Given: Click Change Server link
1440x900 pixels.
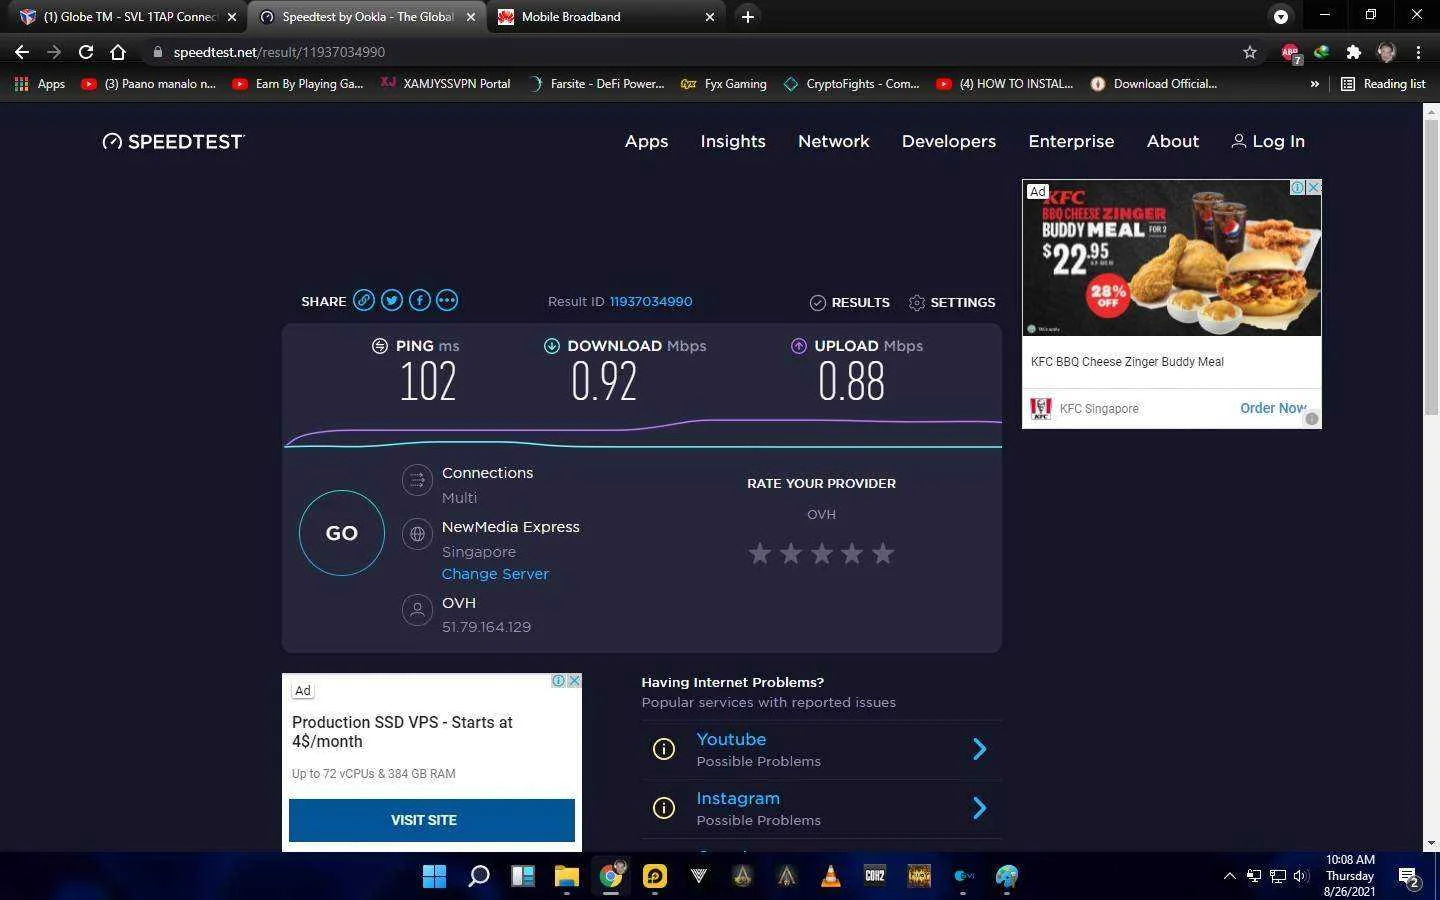Looking at the screenshot, I should 495,574.
